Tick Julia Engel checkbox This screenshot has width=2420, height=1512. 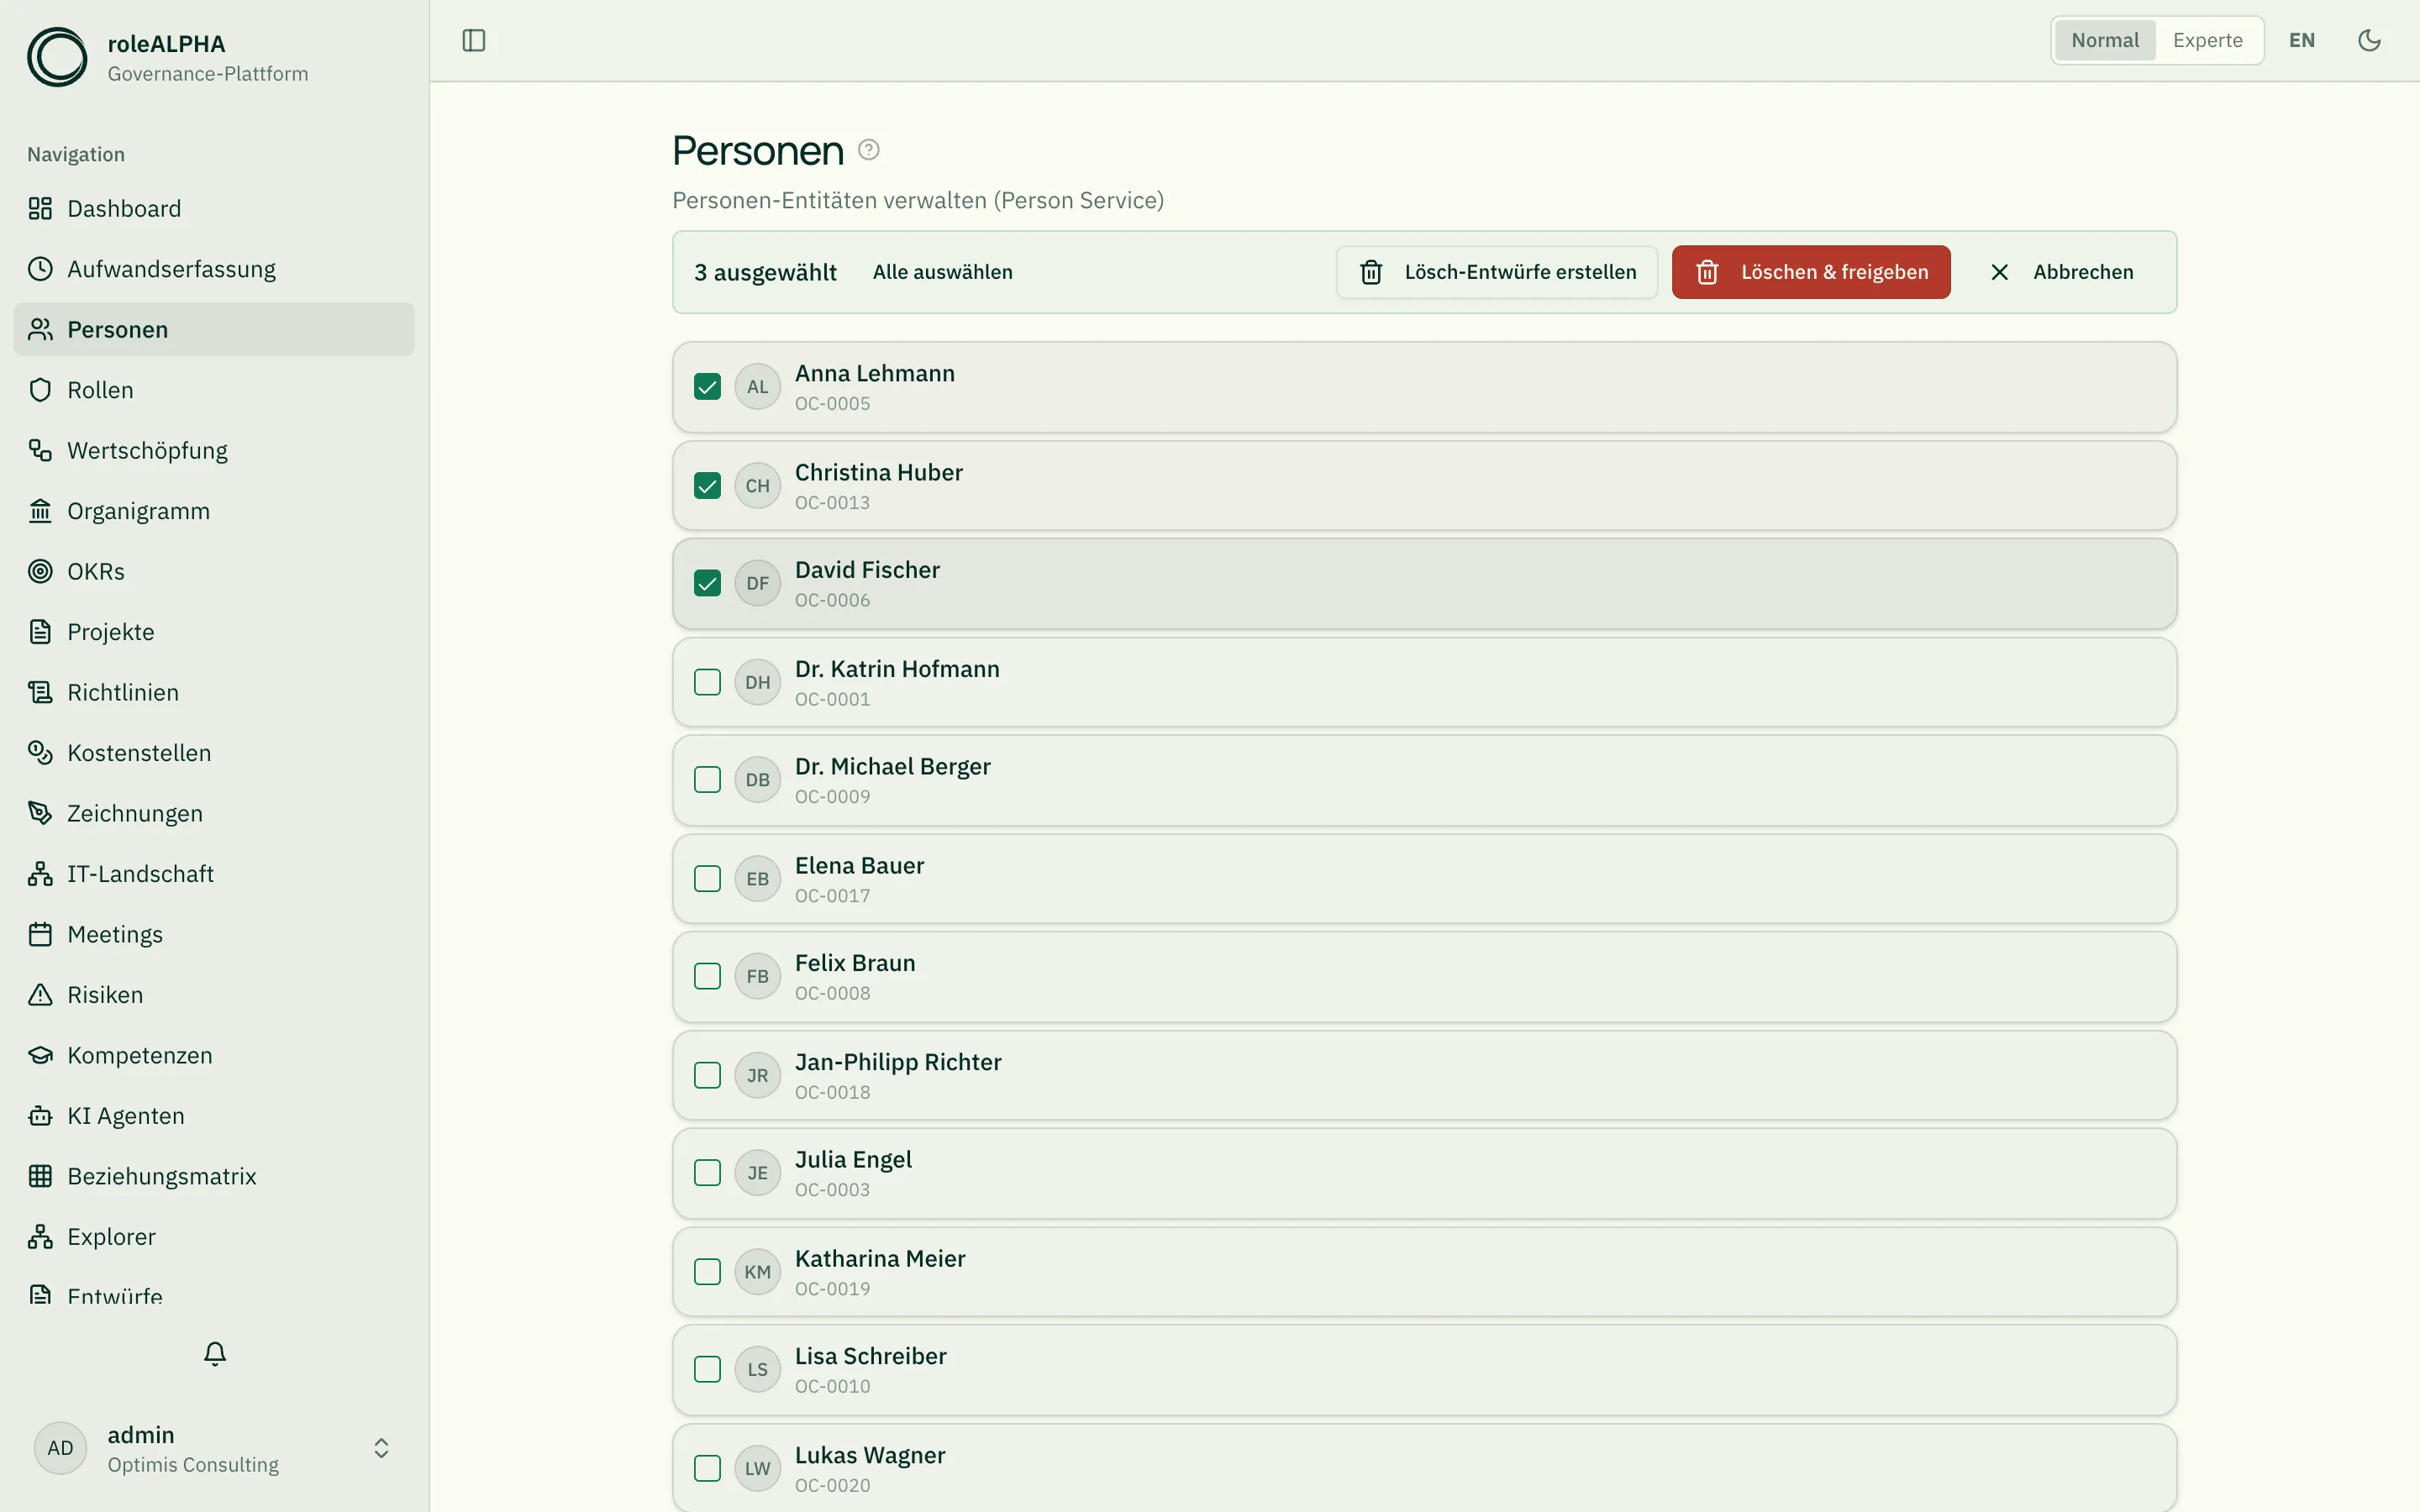click(707, 1173)
